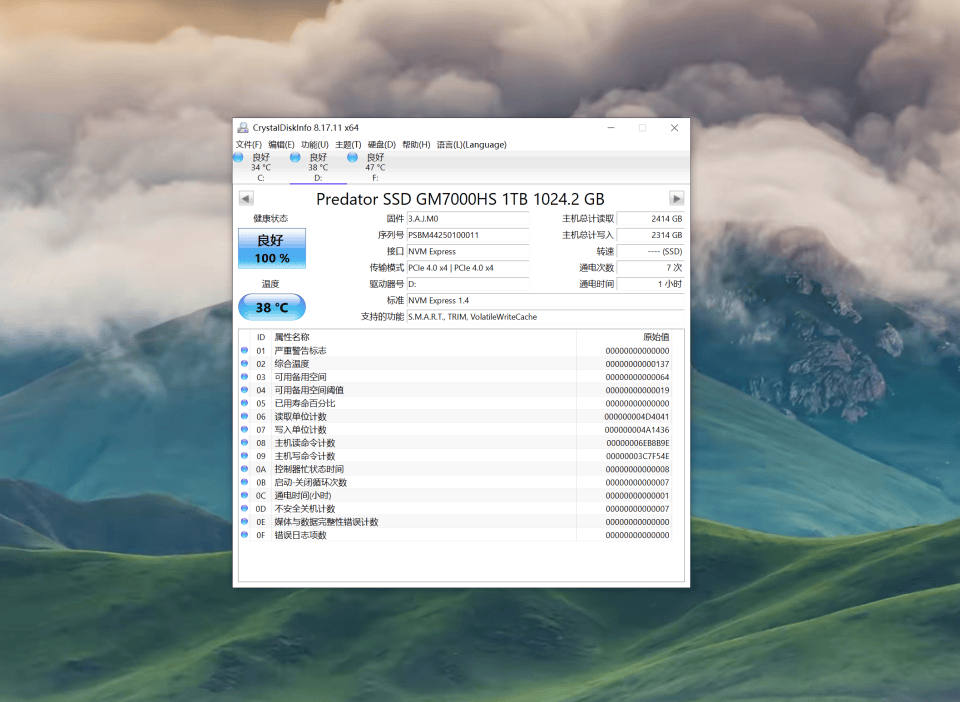Select the C: drive health status icon
Image resolution: width=960 pixels, height=702 pixels.
coord(238,157)
